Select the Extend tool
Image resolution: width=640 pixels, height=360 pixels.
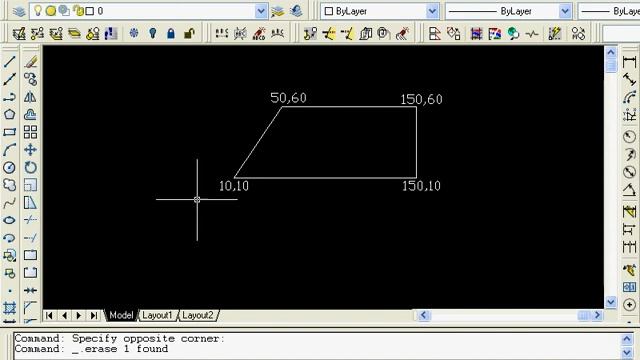pyautogui.click(x=31, y=238)
